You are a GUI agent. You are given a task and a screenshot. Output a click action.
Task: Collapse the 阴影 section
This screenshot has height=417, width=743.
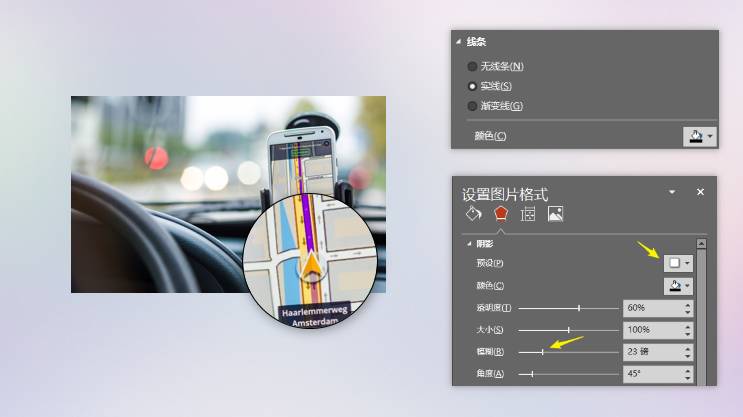coord(469,244)
